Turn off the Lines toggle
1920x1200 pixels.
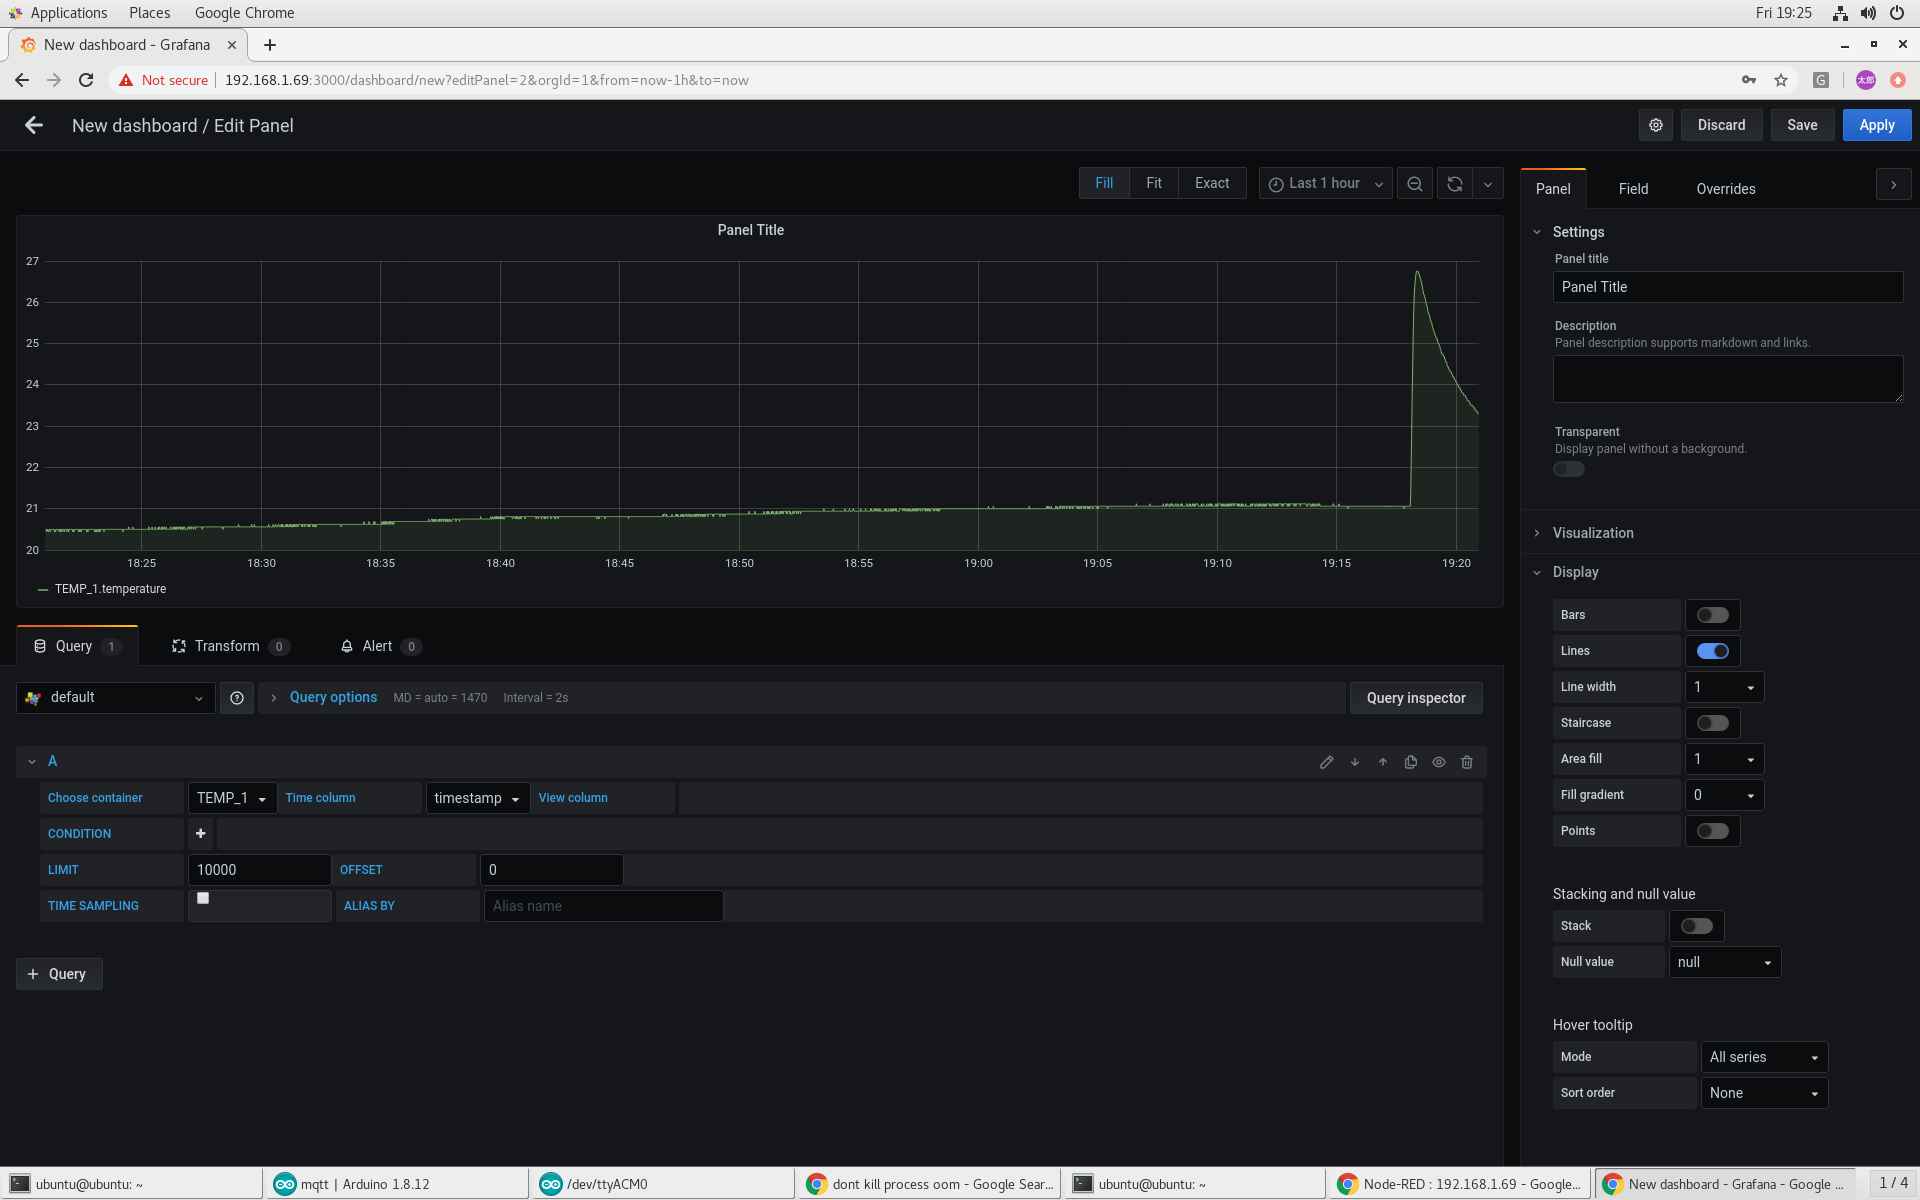(x=1712, y=651)
